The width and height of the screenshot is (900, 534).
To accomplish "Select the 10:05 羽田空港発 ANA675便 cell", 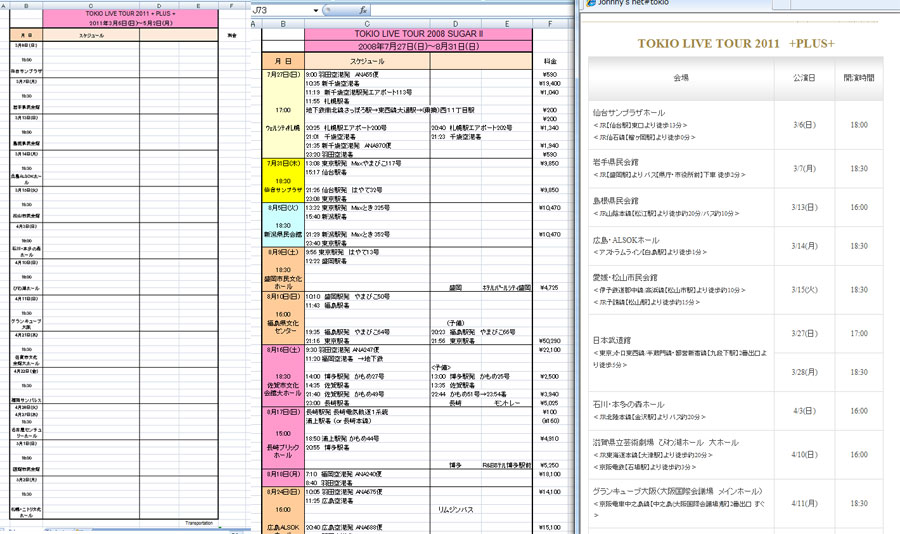I will click(367, 492).
